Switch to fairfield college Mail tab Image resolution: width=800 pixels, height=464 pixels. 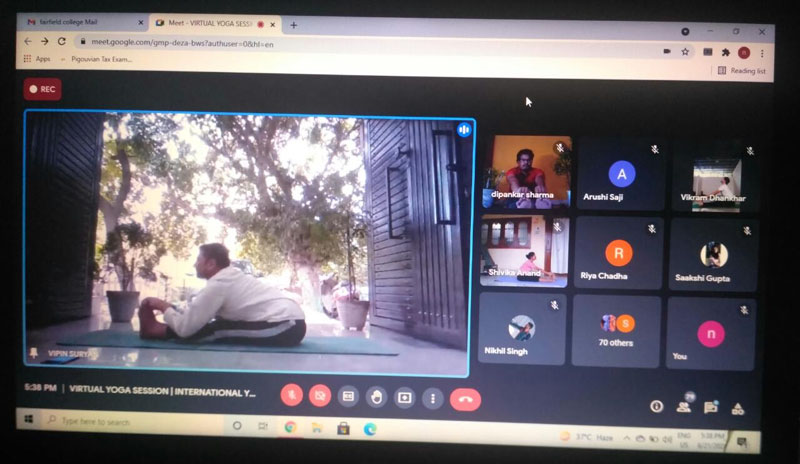point(80,22)
